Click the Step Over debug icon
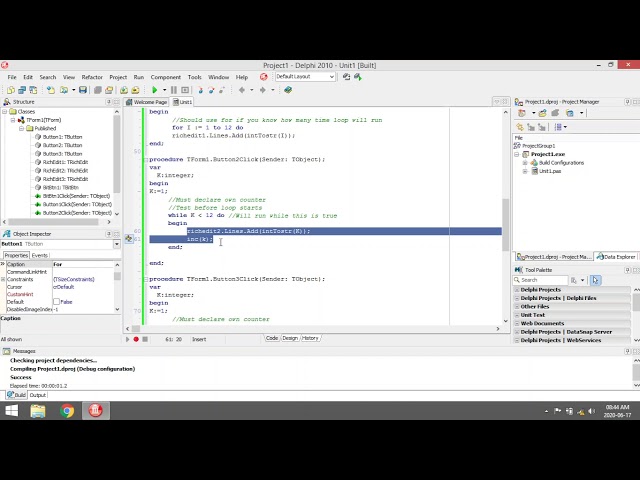The width and height of the screenshot is (640, 480). click(211, 90)
